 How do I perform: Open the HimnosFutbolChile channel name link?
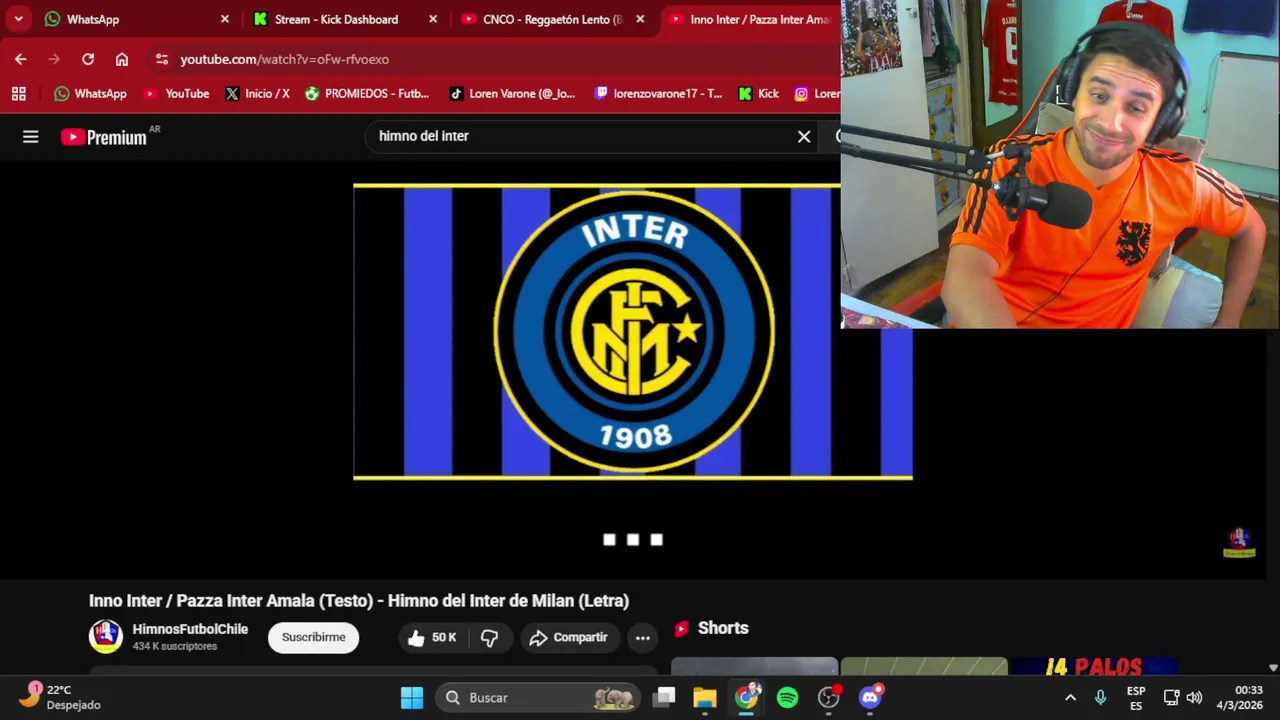190,629
